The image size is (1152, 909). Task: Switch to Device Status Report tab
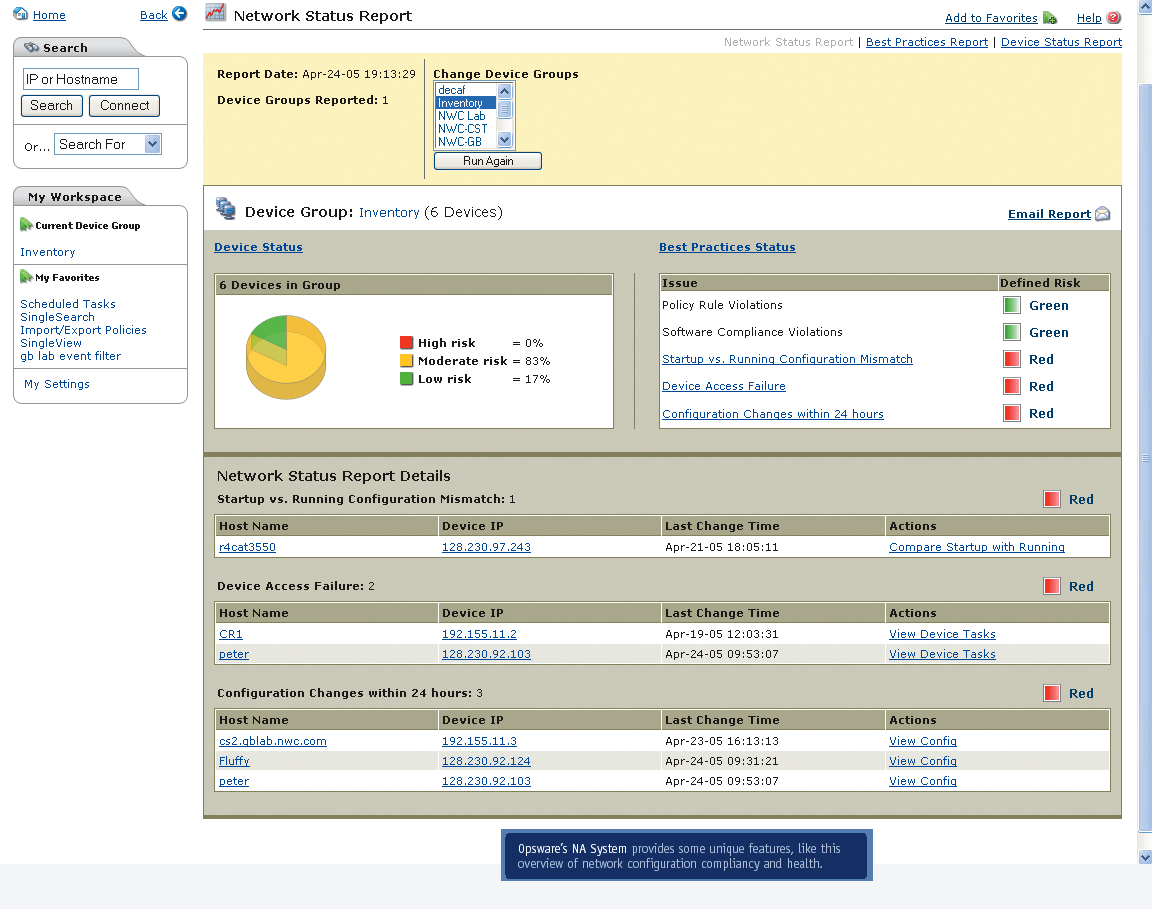1061,42
